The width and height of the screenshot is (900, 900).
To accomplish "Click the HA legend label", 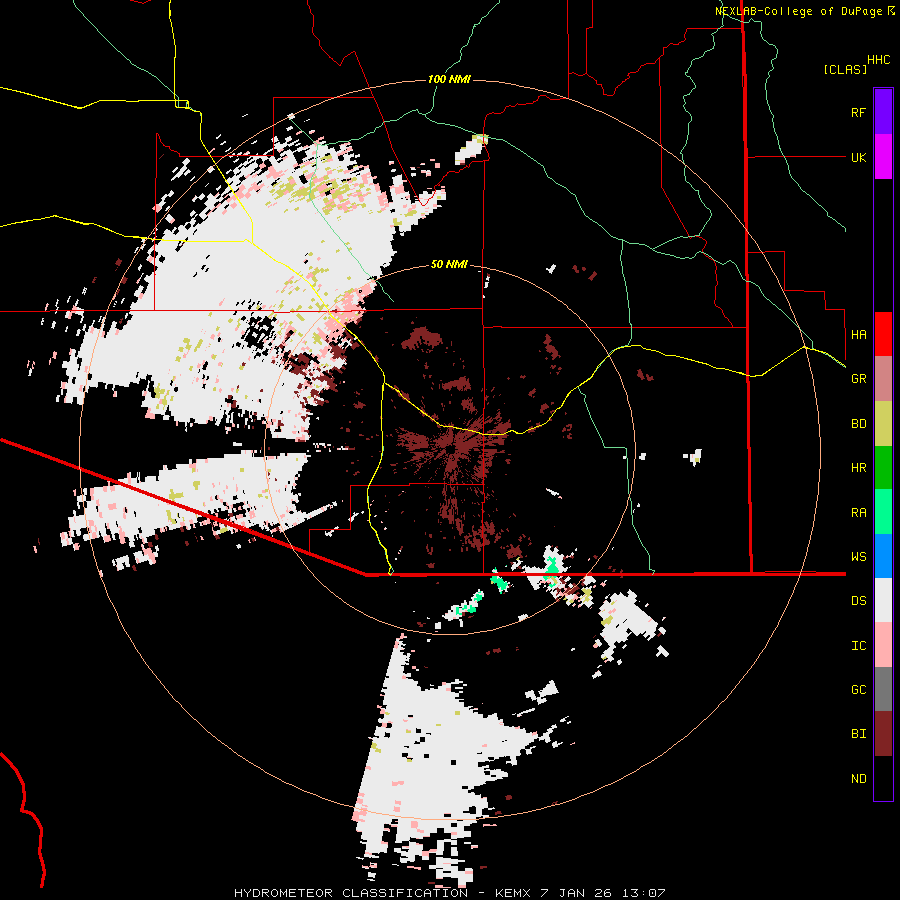I will [x=858, y=334].
